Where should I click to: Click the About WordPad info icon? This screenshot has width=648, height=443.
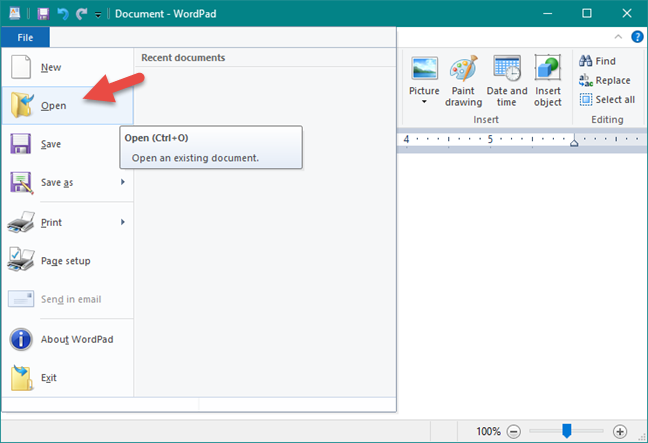[x=21, y=339]
